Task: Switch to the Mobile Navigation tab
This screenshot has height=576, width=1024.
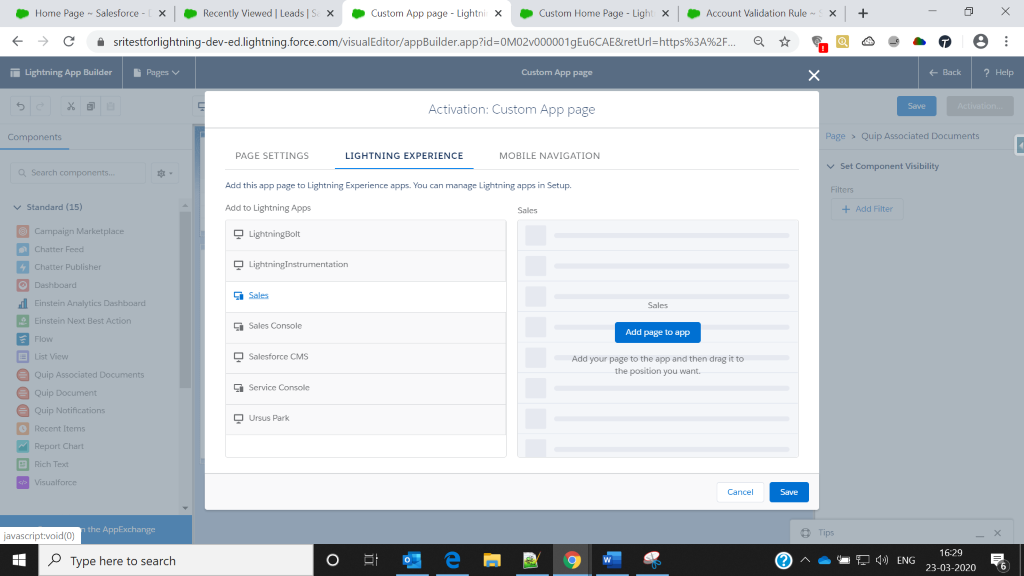Action: point(549,156)
